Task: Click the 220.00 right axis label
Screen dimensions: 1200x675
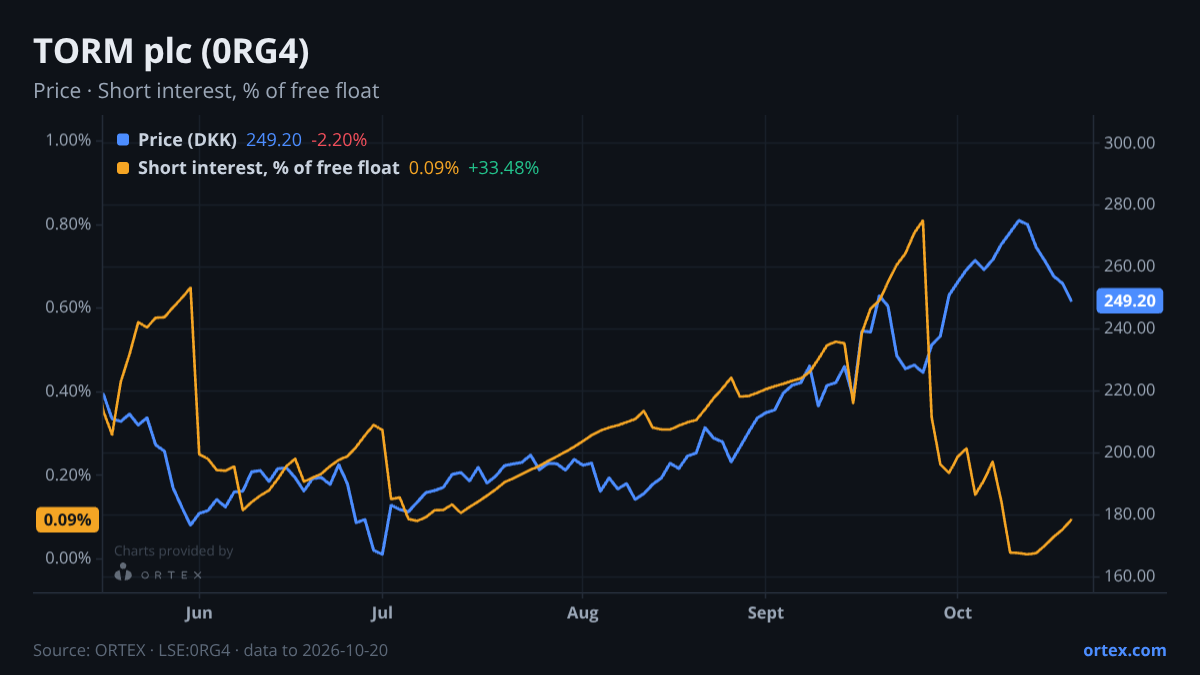Action: [x=1131, y=391]
